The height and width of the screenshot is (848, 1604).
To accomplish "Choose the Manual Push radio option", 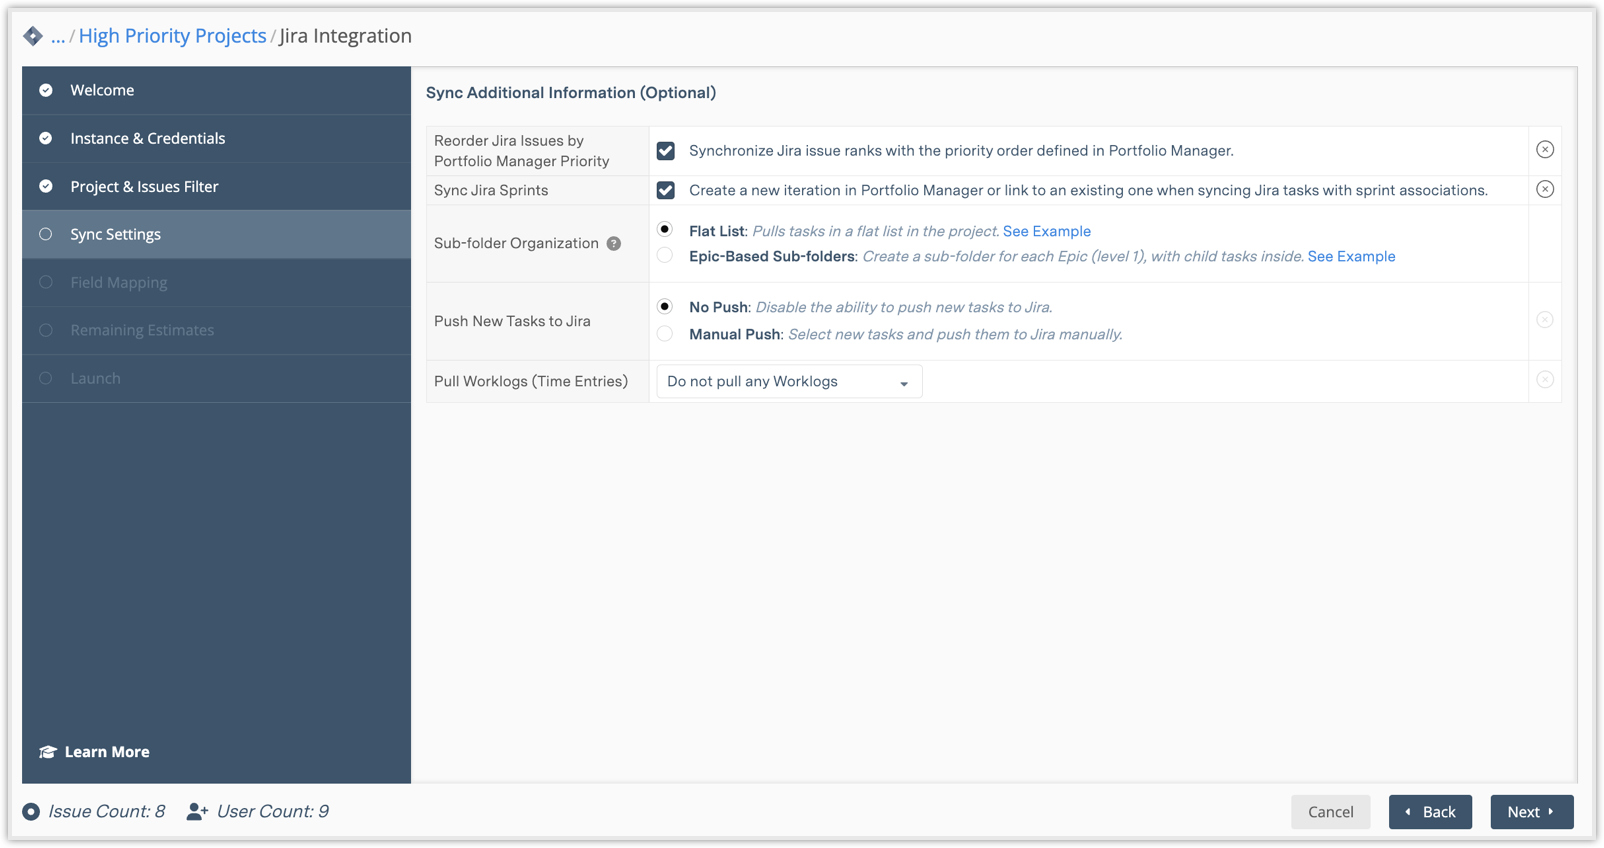I will pos(665,334).
